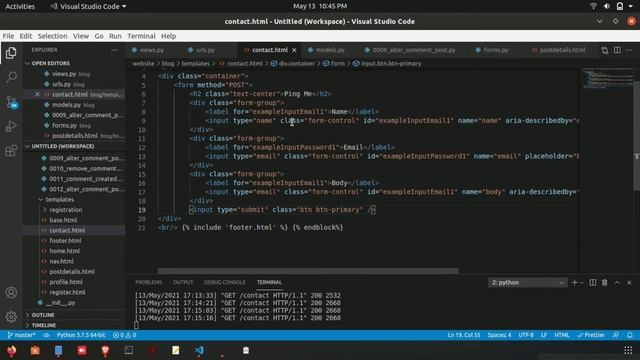
Task: Switch to the Problems panel tab
Action: click(x=149, y=282)
